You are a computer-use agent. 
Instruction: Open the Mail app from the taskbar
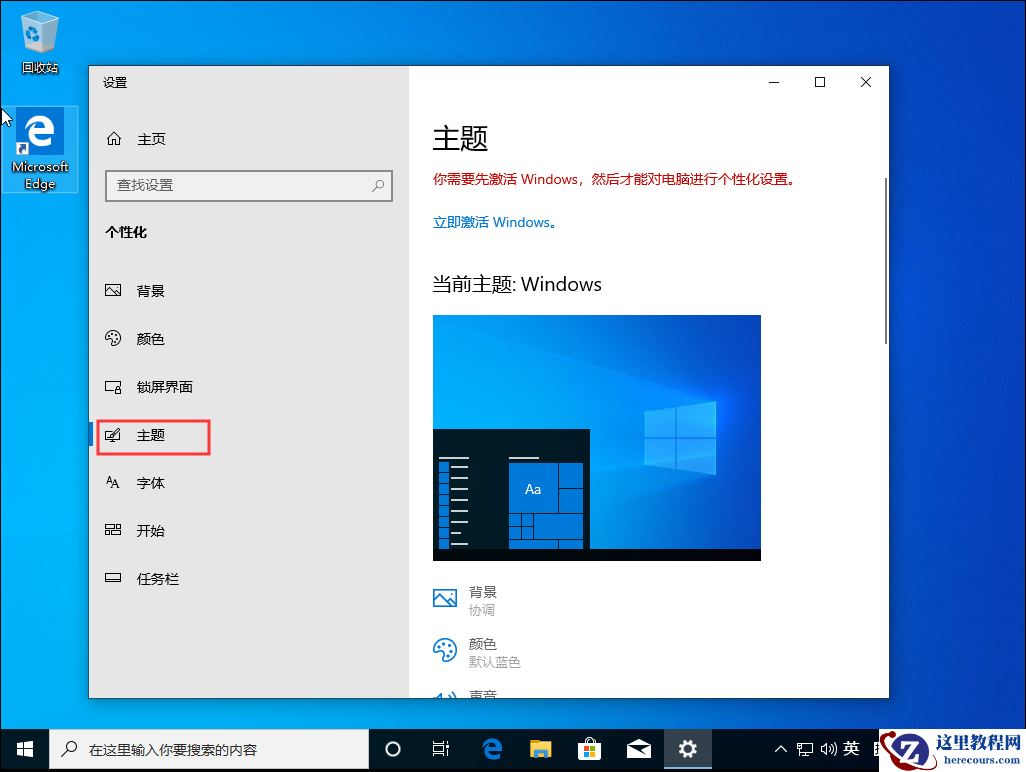638,748
